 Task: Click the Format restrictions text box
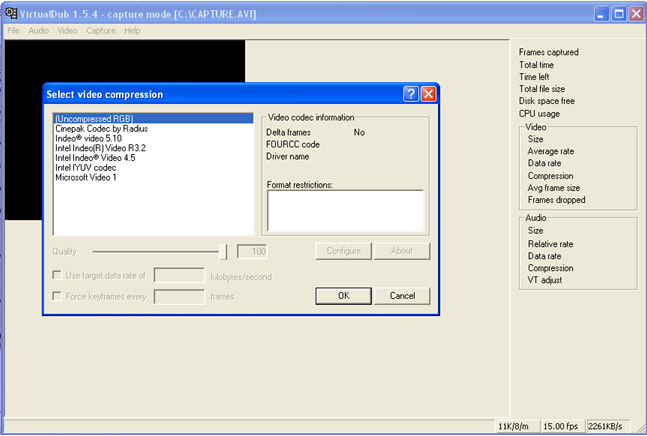[x=345, y=210]
